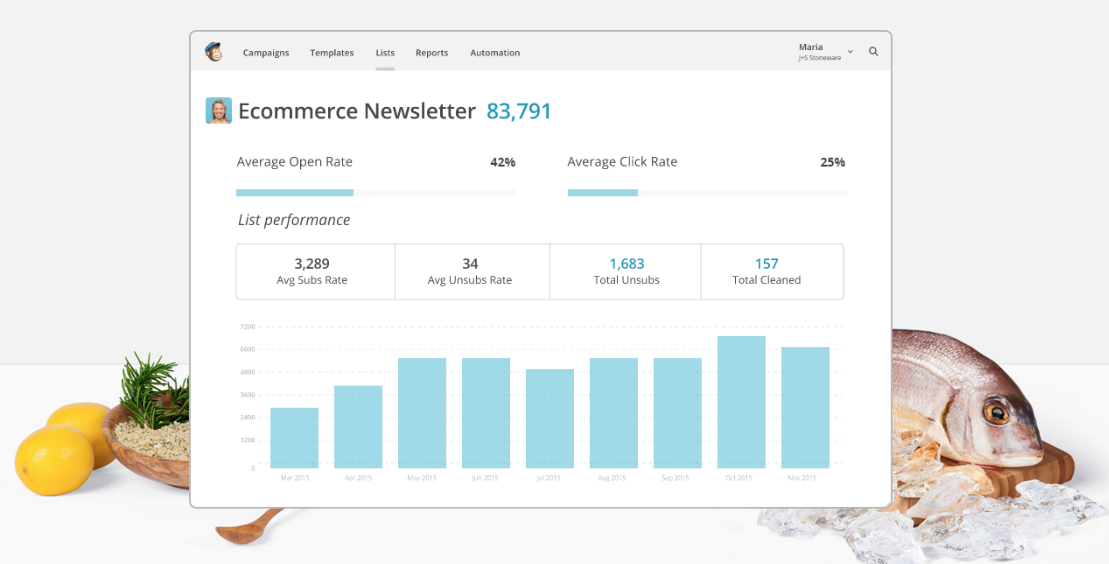Viewport: 1109px width, 564px height.
Task: Select the Sep 2015 chart bar
Action: click(678, 413)
